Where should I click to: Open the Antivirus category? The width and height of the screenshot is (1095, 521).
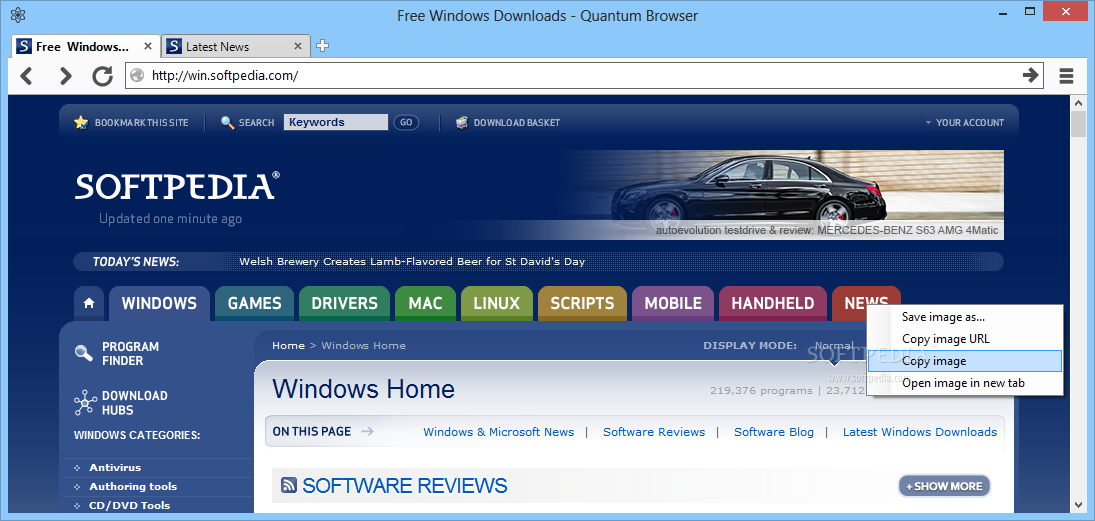click(115, 467)
